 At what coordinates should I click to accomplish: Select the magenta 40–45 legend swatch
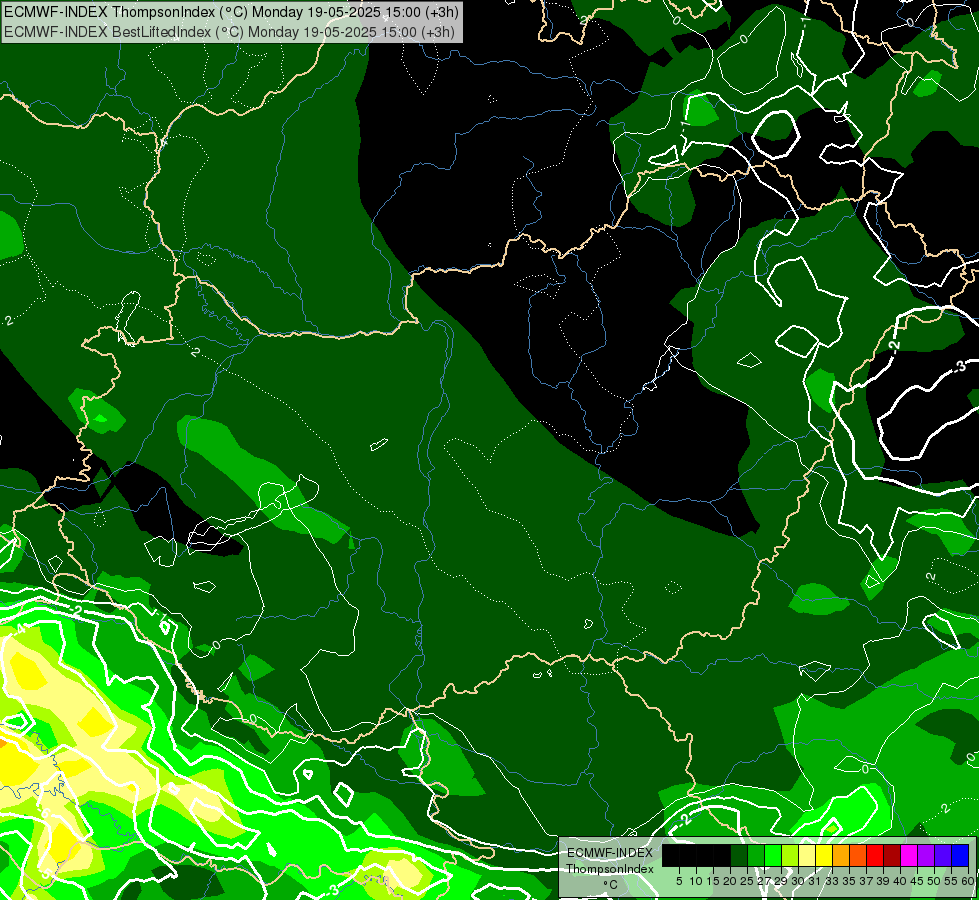tap(909, 855)
